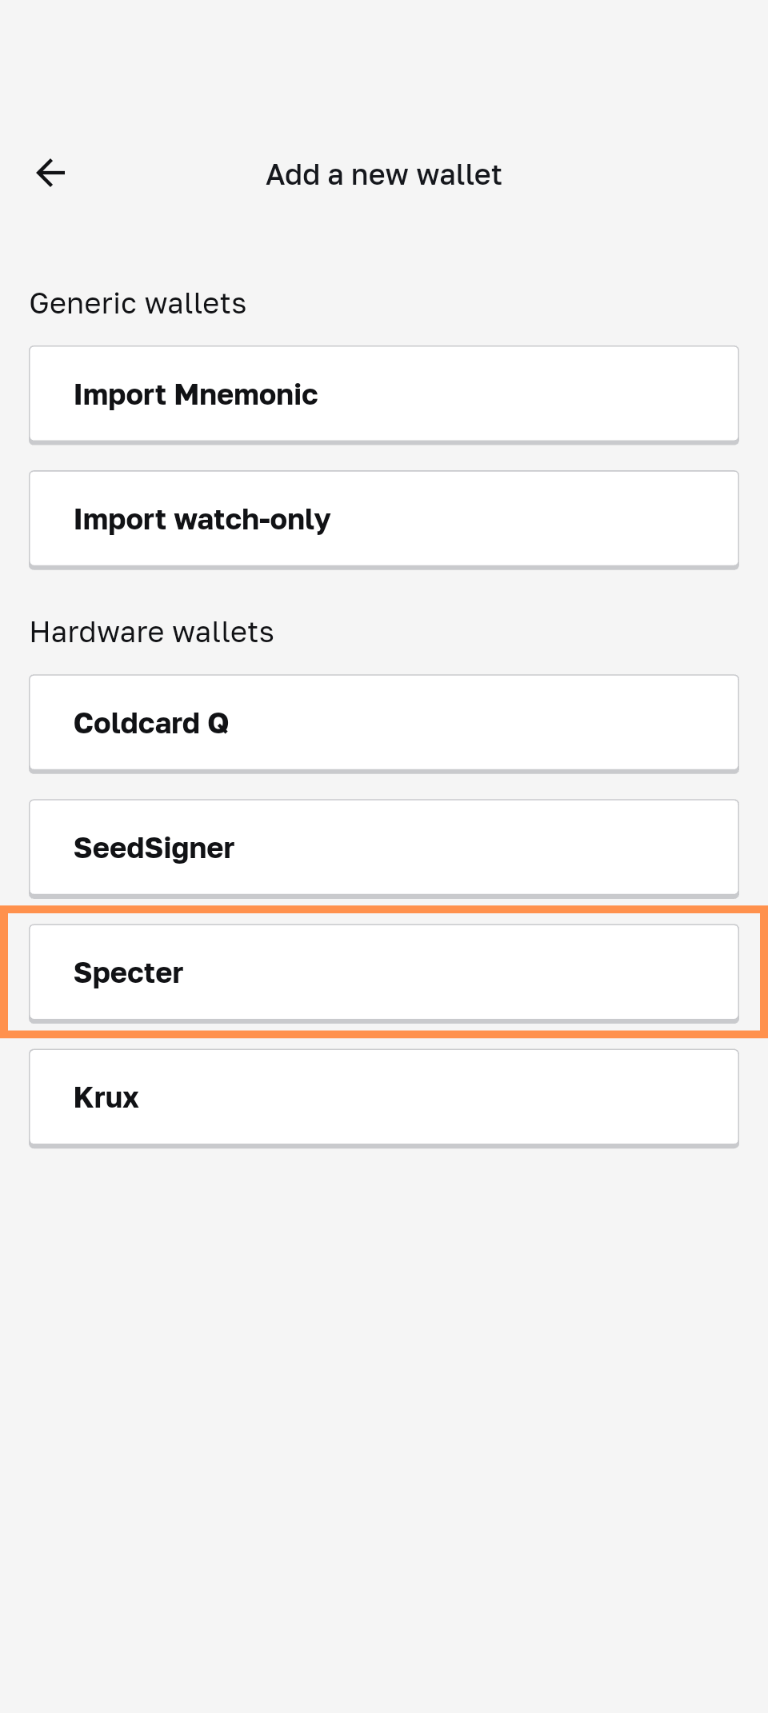This screenshot has width=768, height=1713.
Task: Begin SeedSigner wallet setup
Action: point(384,848)
